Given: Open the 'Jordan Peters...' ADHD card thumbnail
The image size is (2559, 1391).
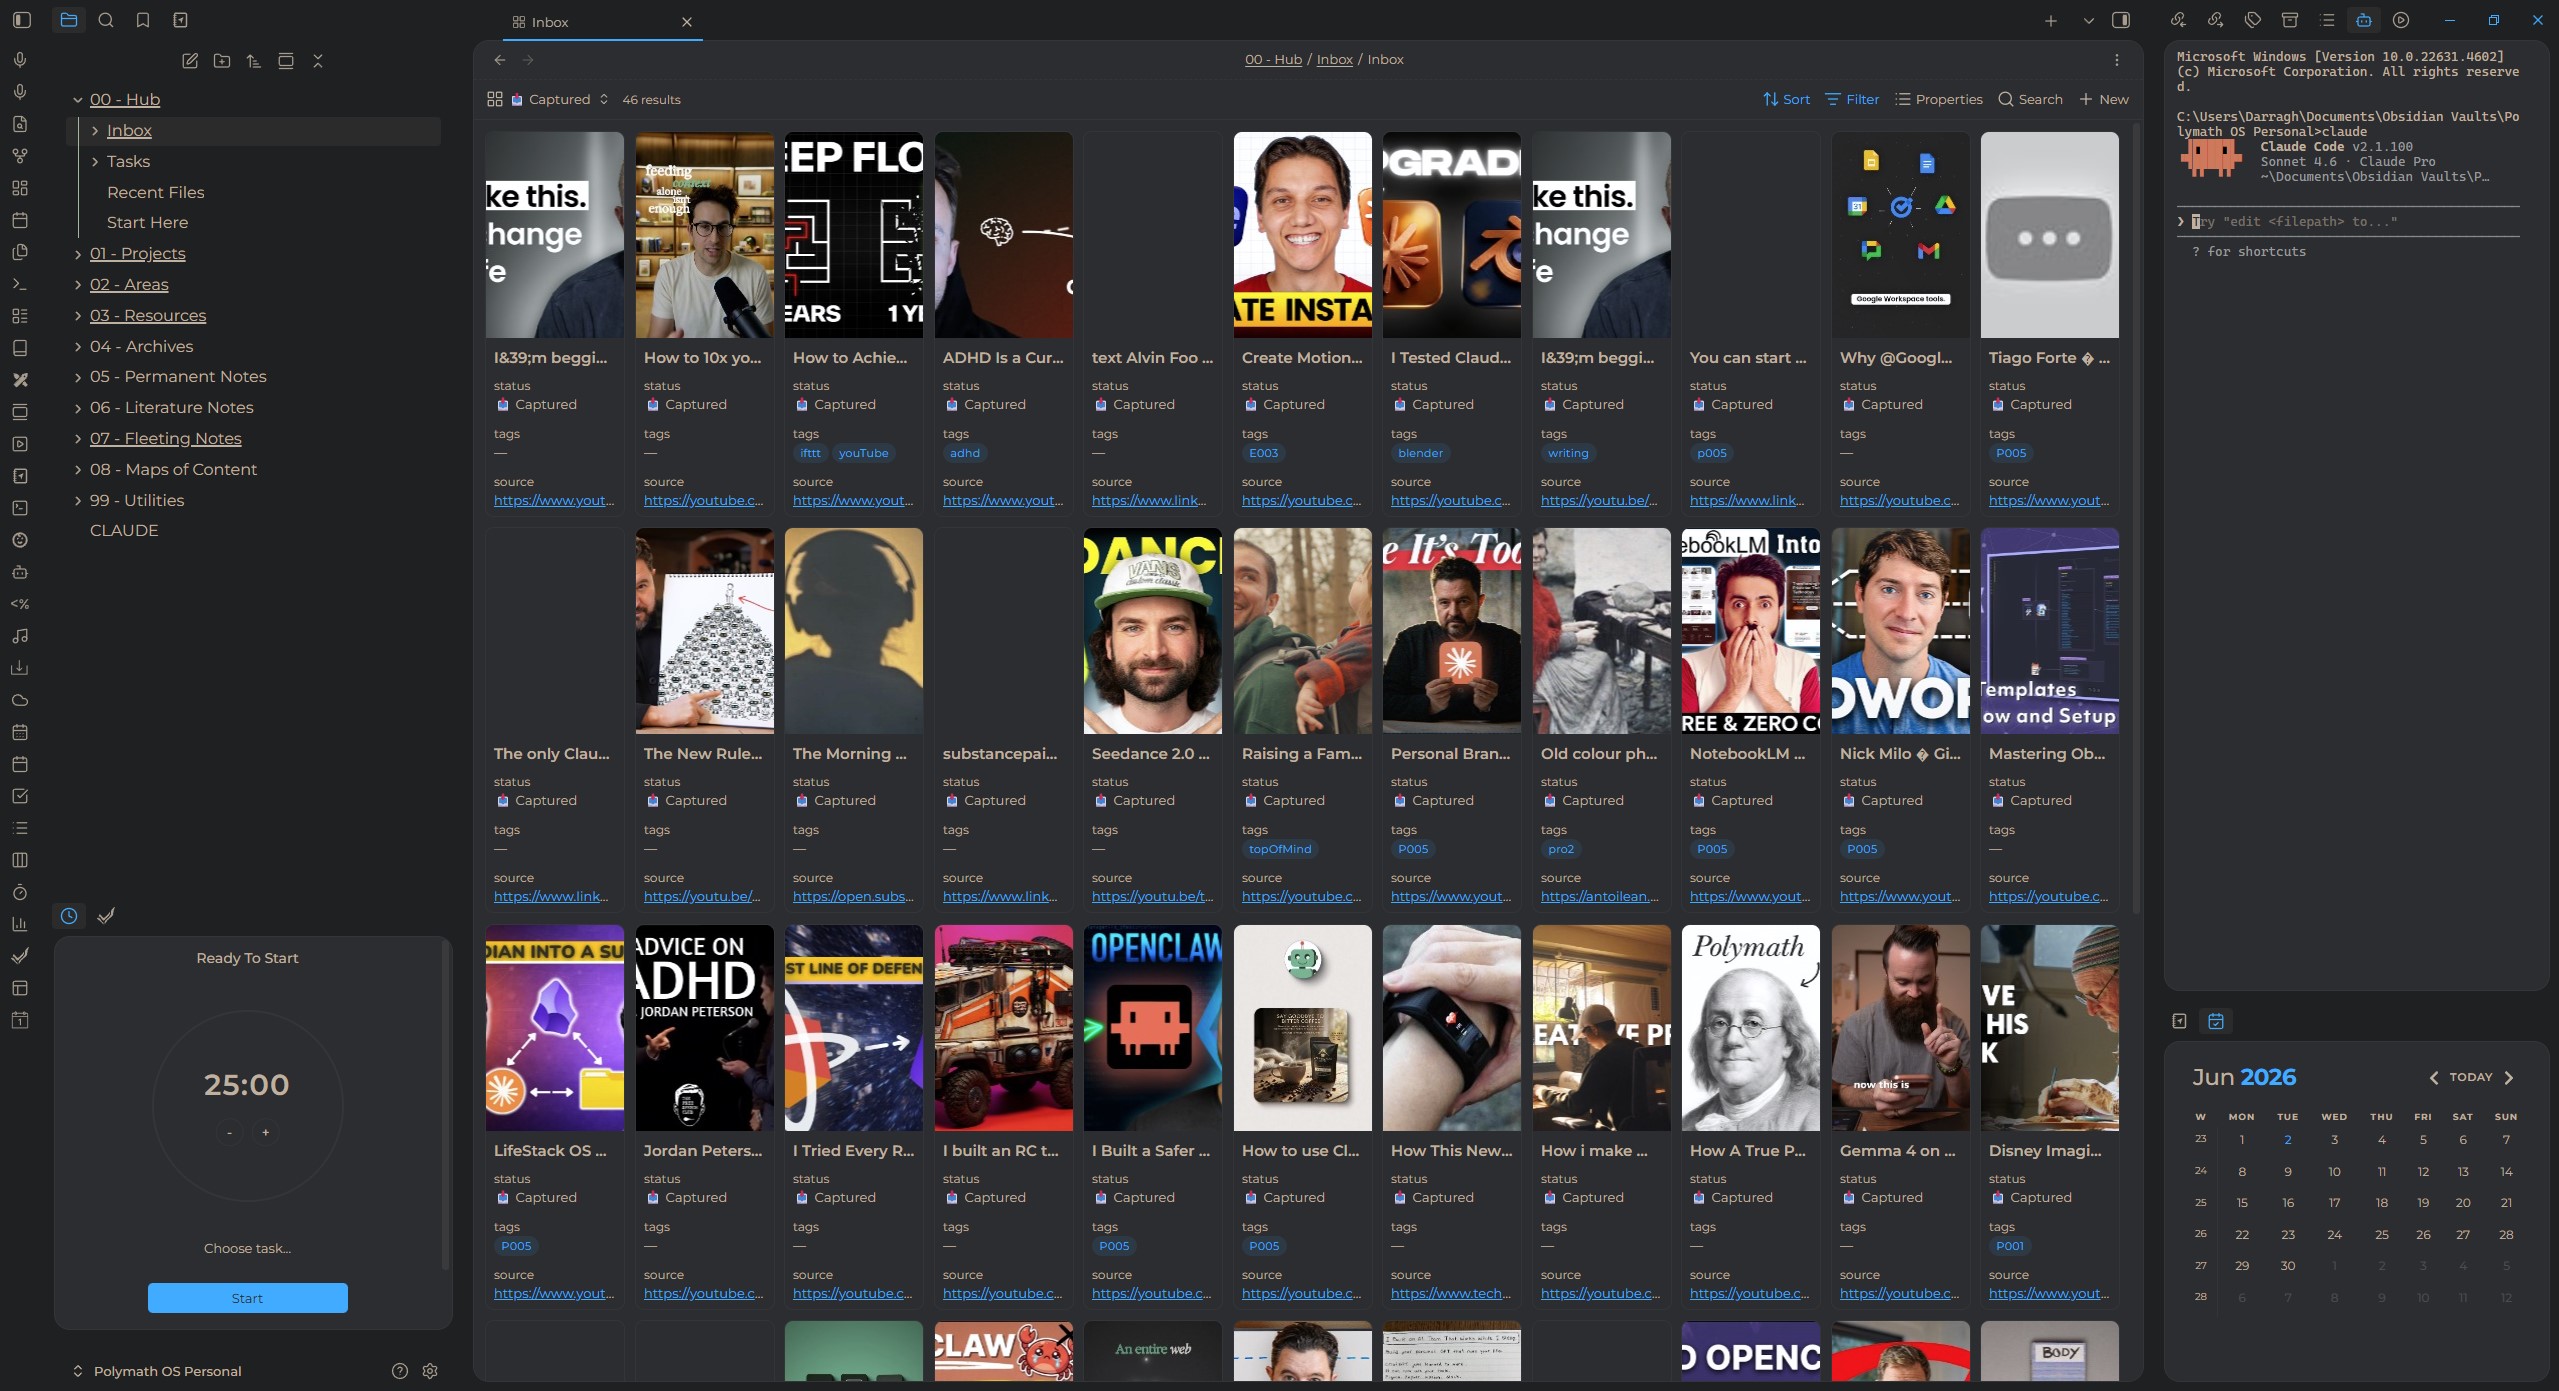Looking at the screenshot, I should (704, 1028).
